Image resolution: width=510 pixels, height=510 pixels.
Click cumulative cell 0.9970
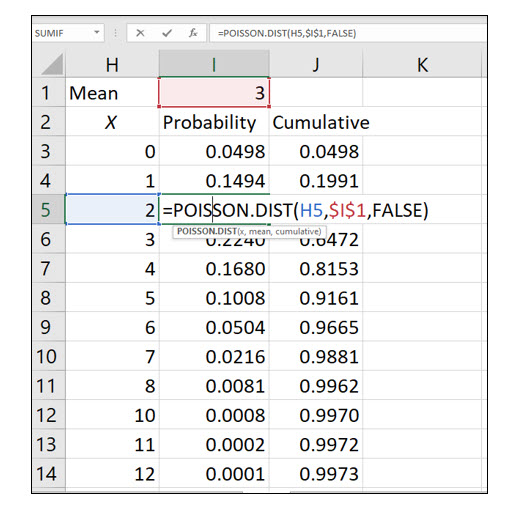[316, 415]
